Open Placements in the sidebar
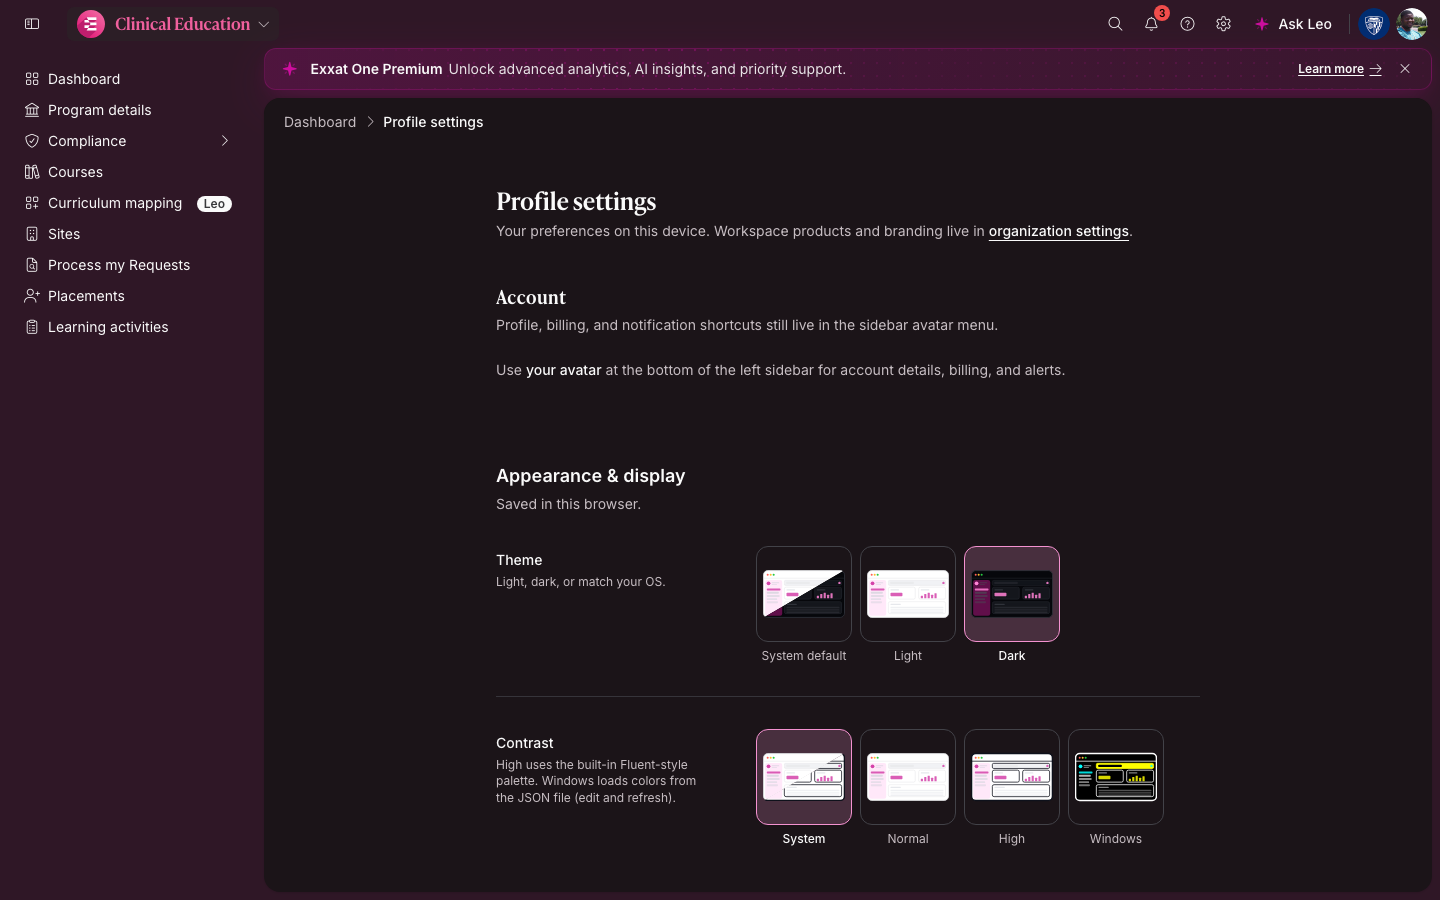 pyautogui.click(x=128, y=296)
